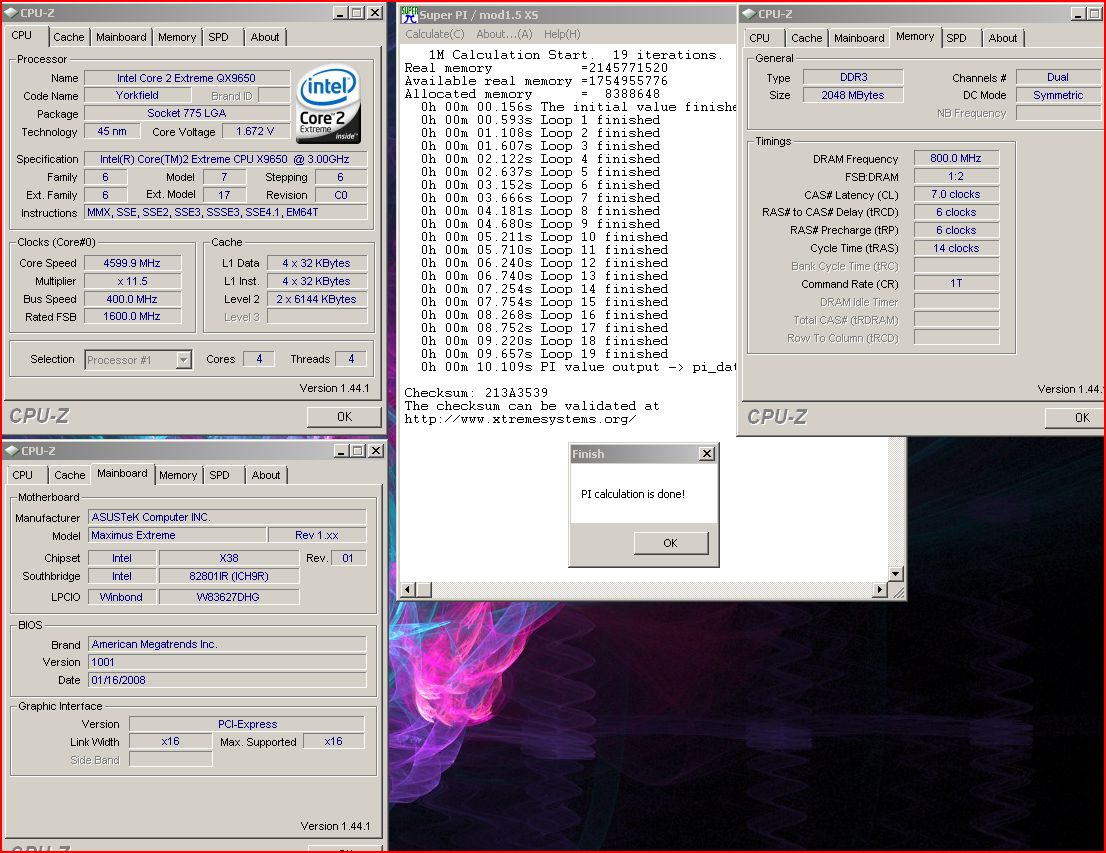Open About tab in Mainboard CPU-Z window

(266, 476)
